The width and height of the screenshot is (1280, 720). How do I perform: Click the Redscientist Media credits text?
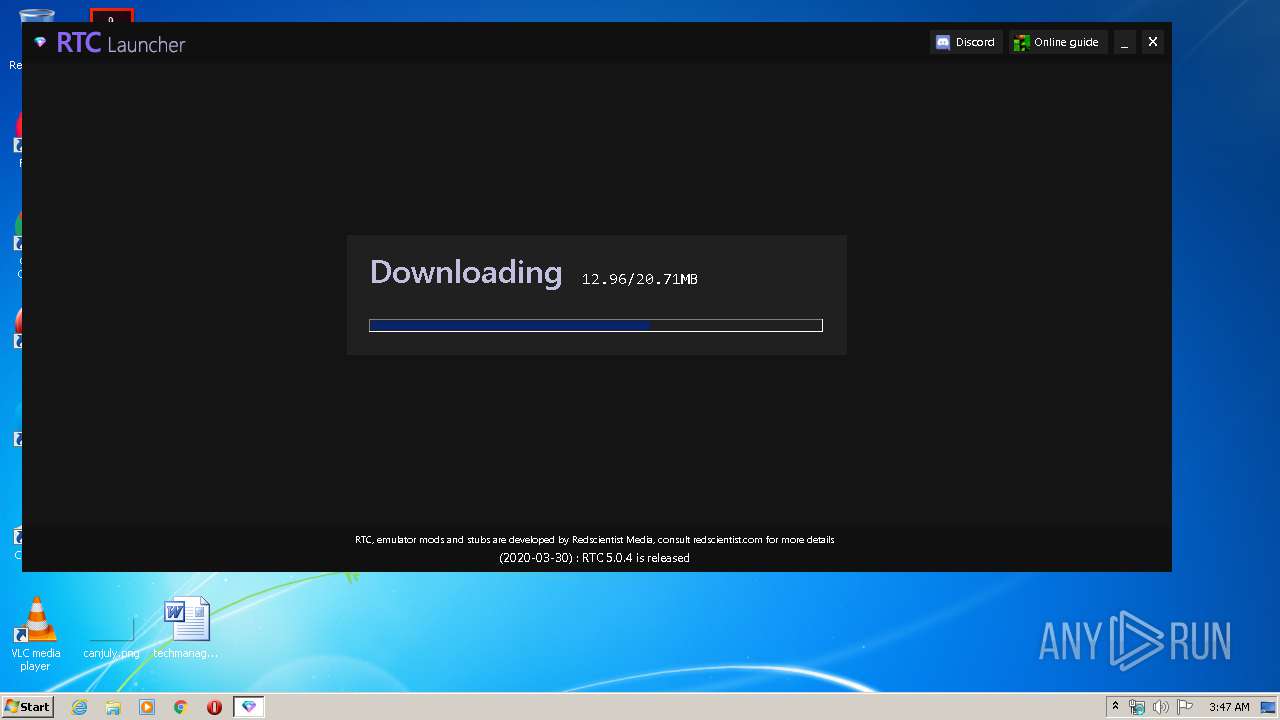pyautogui.click(x=594, y=540)
